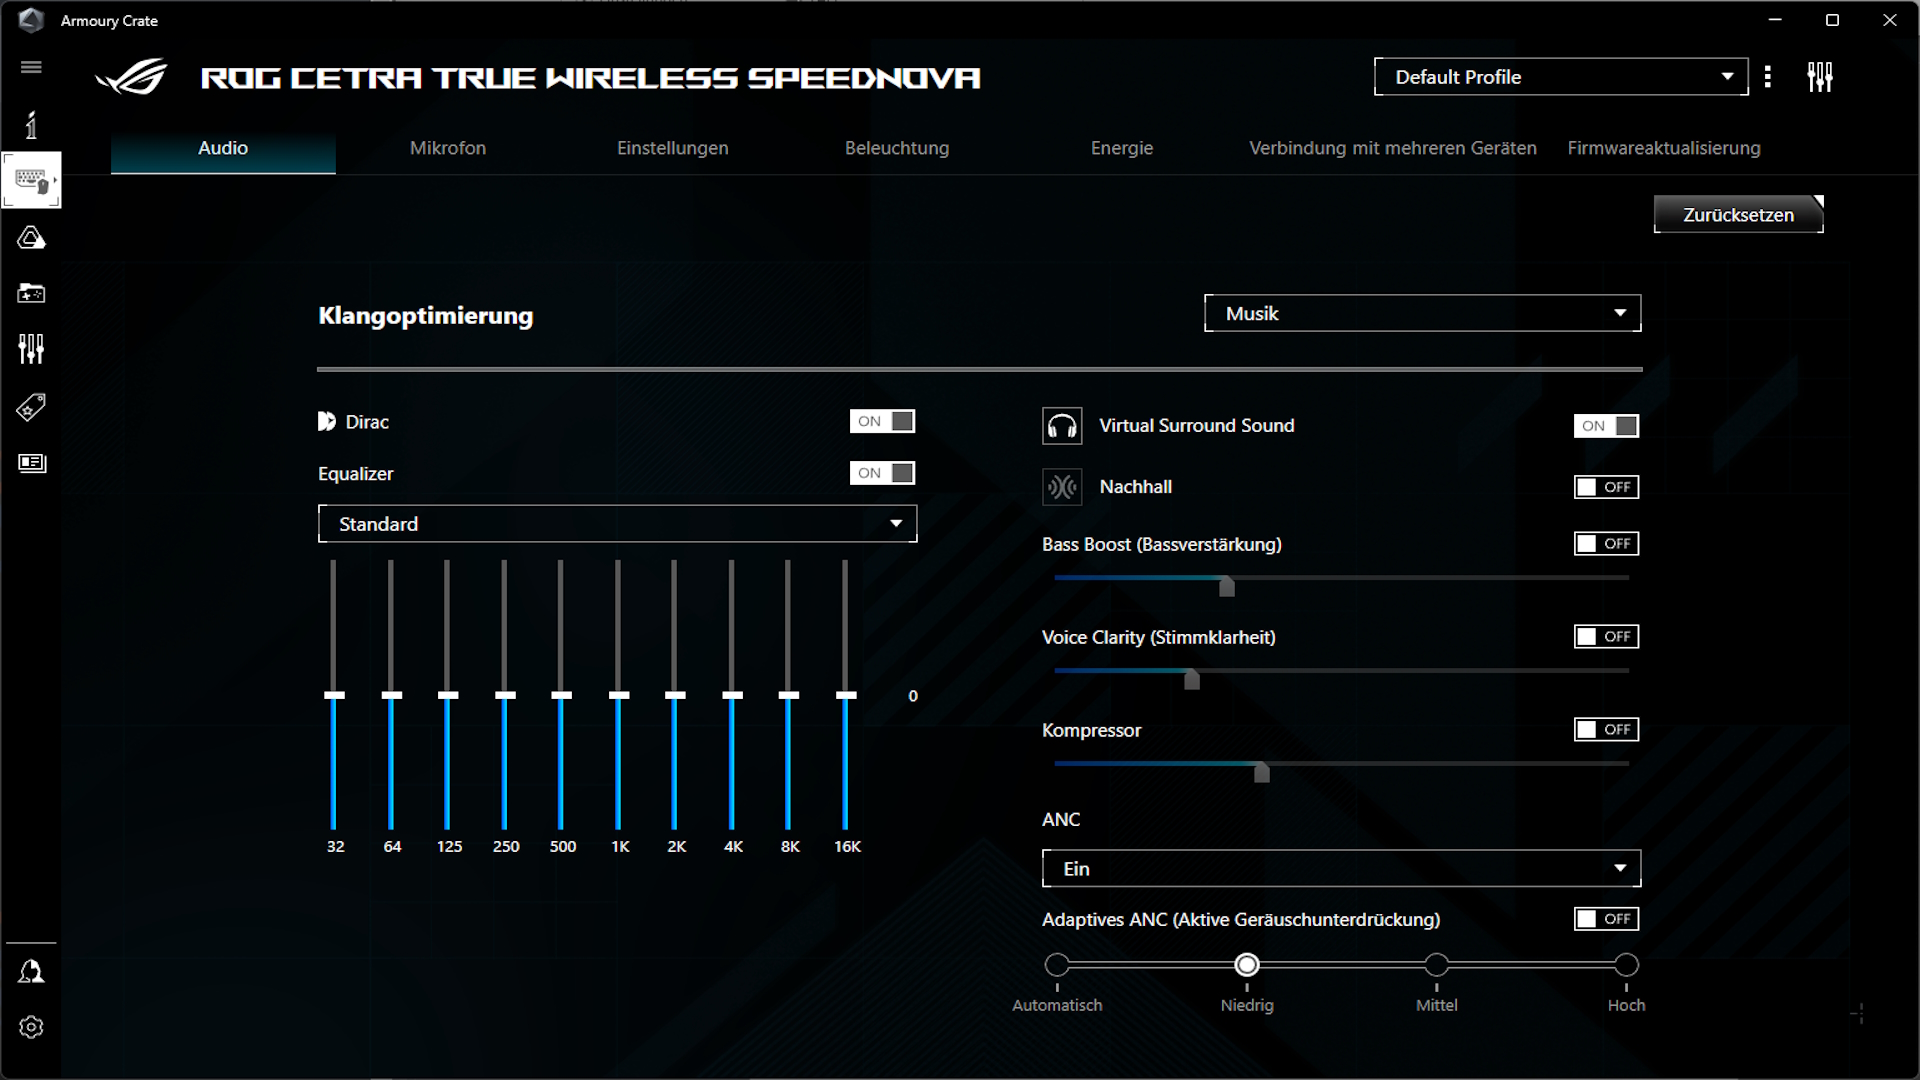Enable the Nachhall toggle
The height and width of the screenshot is (1080, 1920).
coord(1606,487)
